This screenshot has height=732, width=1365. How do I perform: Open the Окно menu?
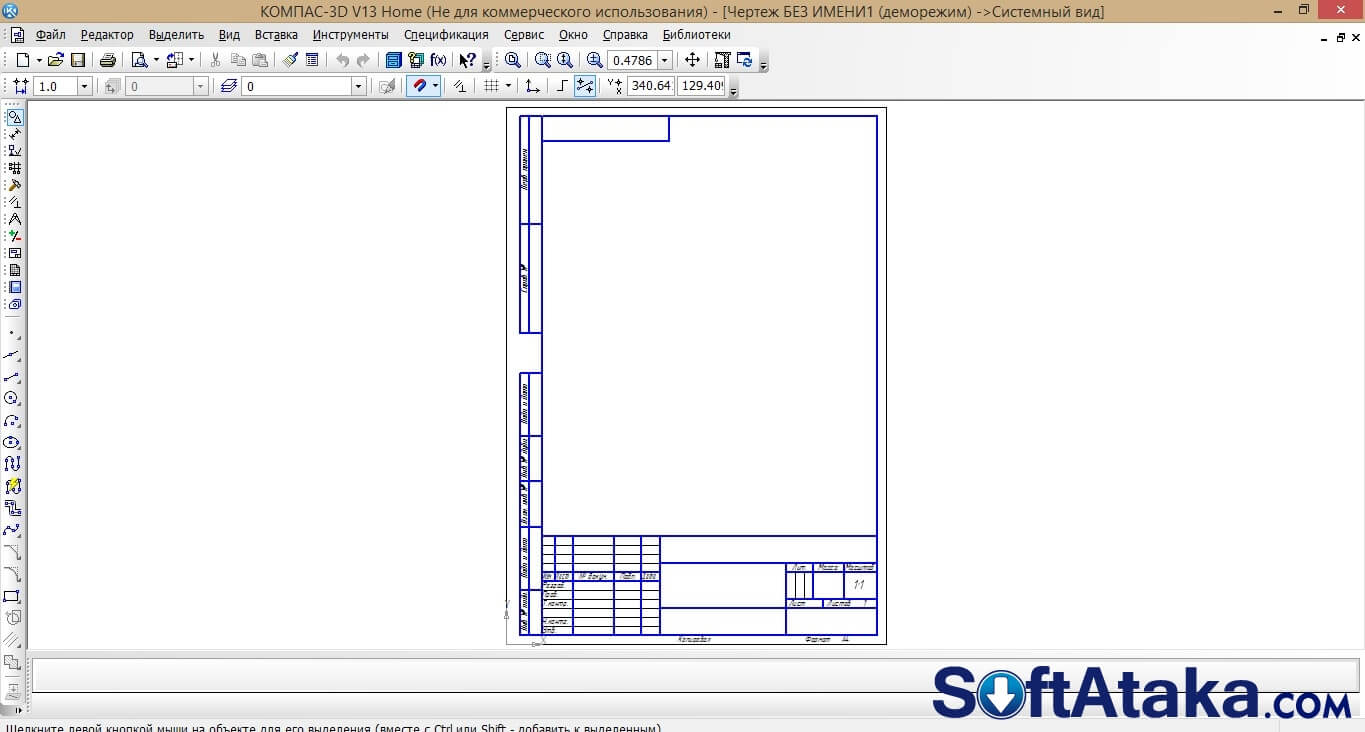click(573, 34)
